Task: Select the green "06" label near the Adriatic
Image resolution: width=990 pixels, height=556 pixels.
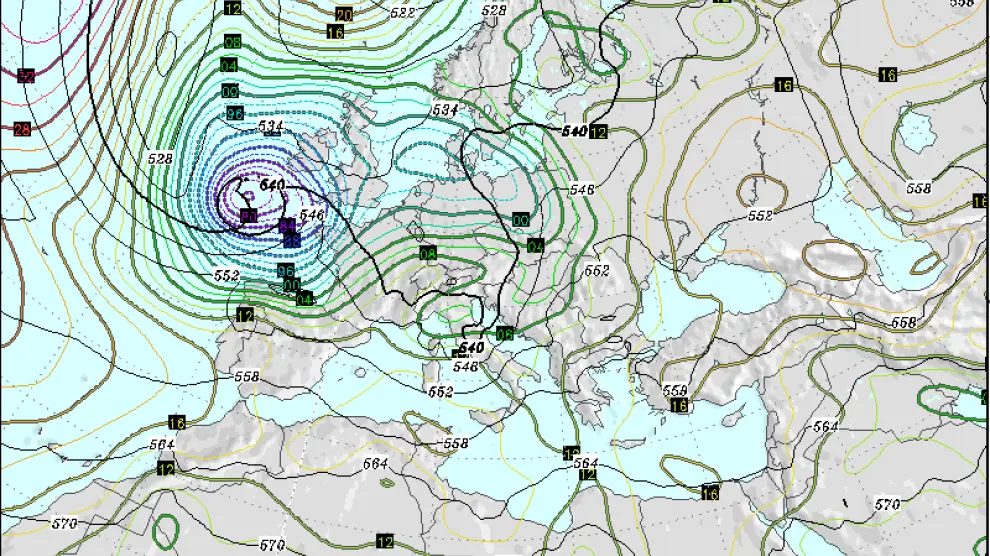Action: coord(505,335)
